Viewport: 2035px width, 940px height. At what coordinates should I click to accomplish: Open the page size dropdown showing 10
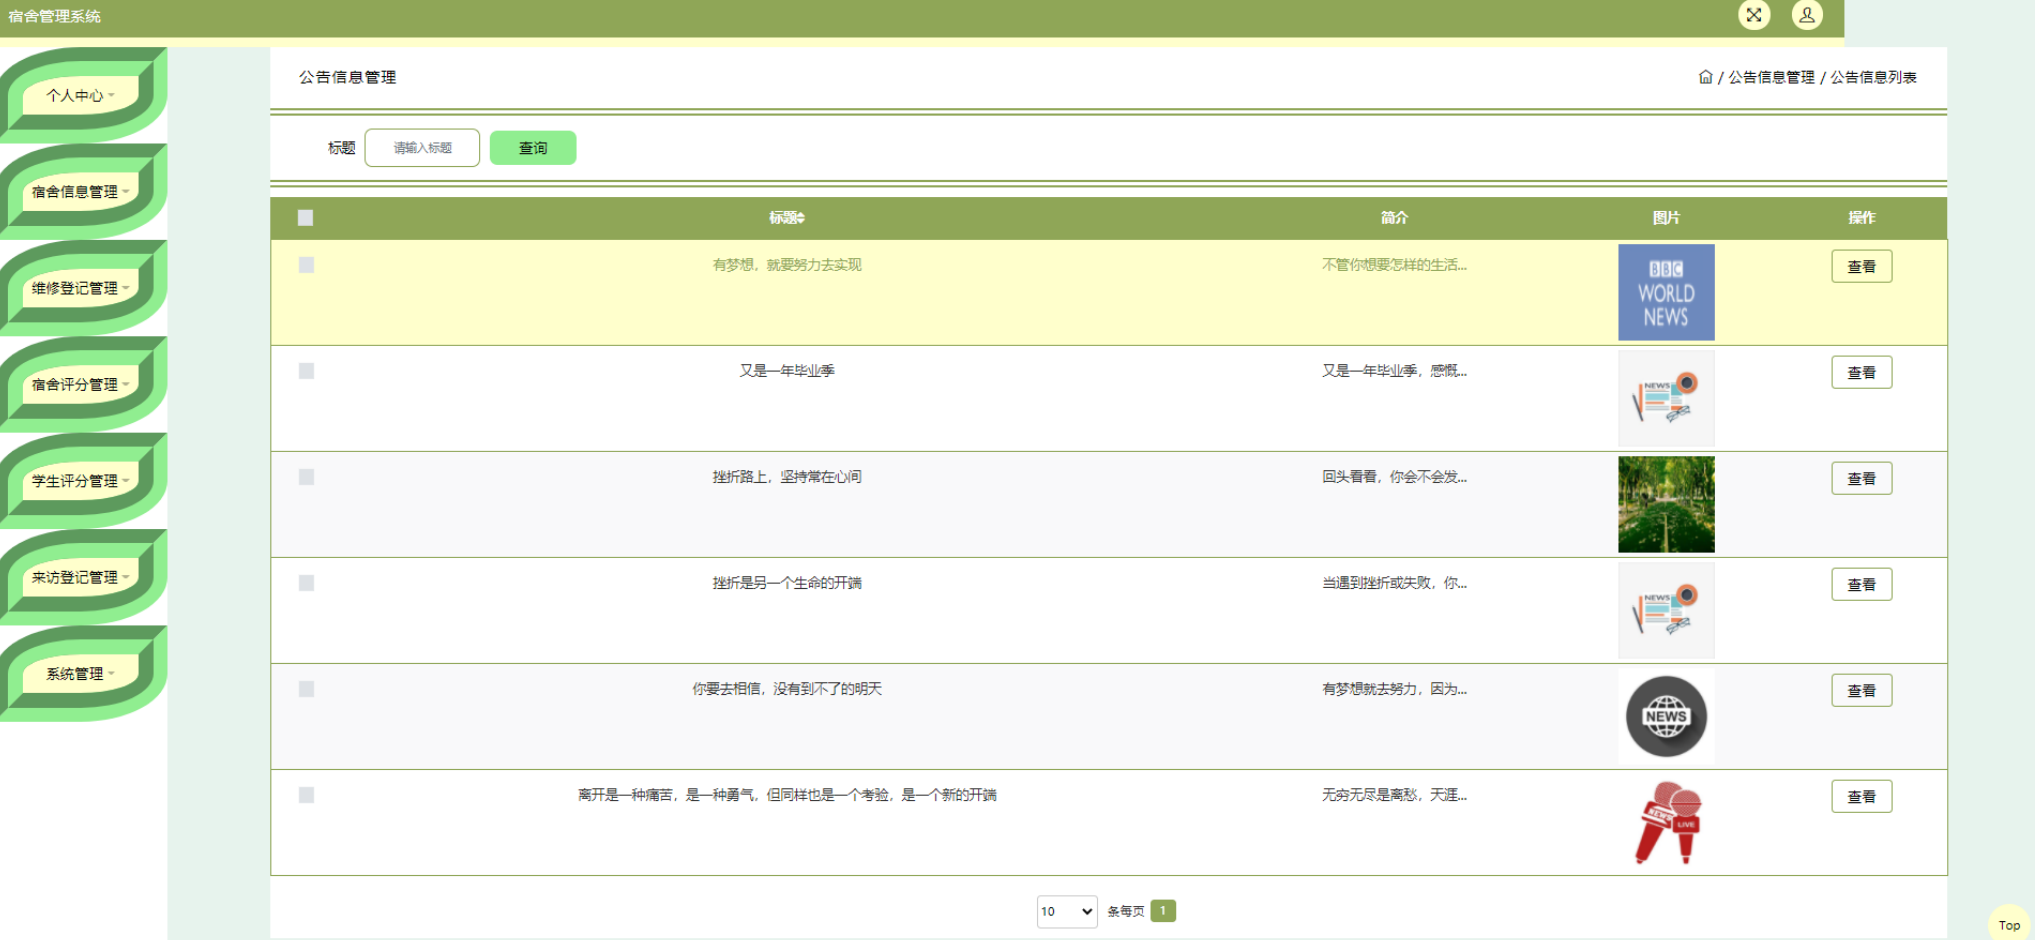[x=1066, y=911]
